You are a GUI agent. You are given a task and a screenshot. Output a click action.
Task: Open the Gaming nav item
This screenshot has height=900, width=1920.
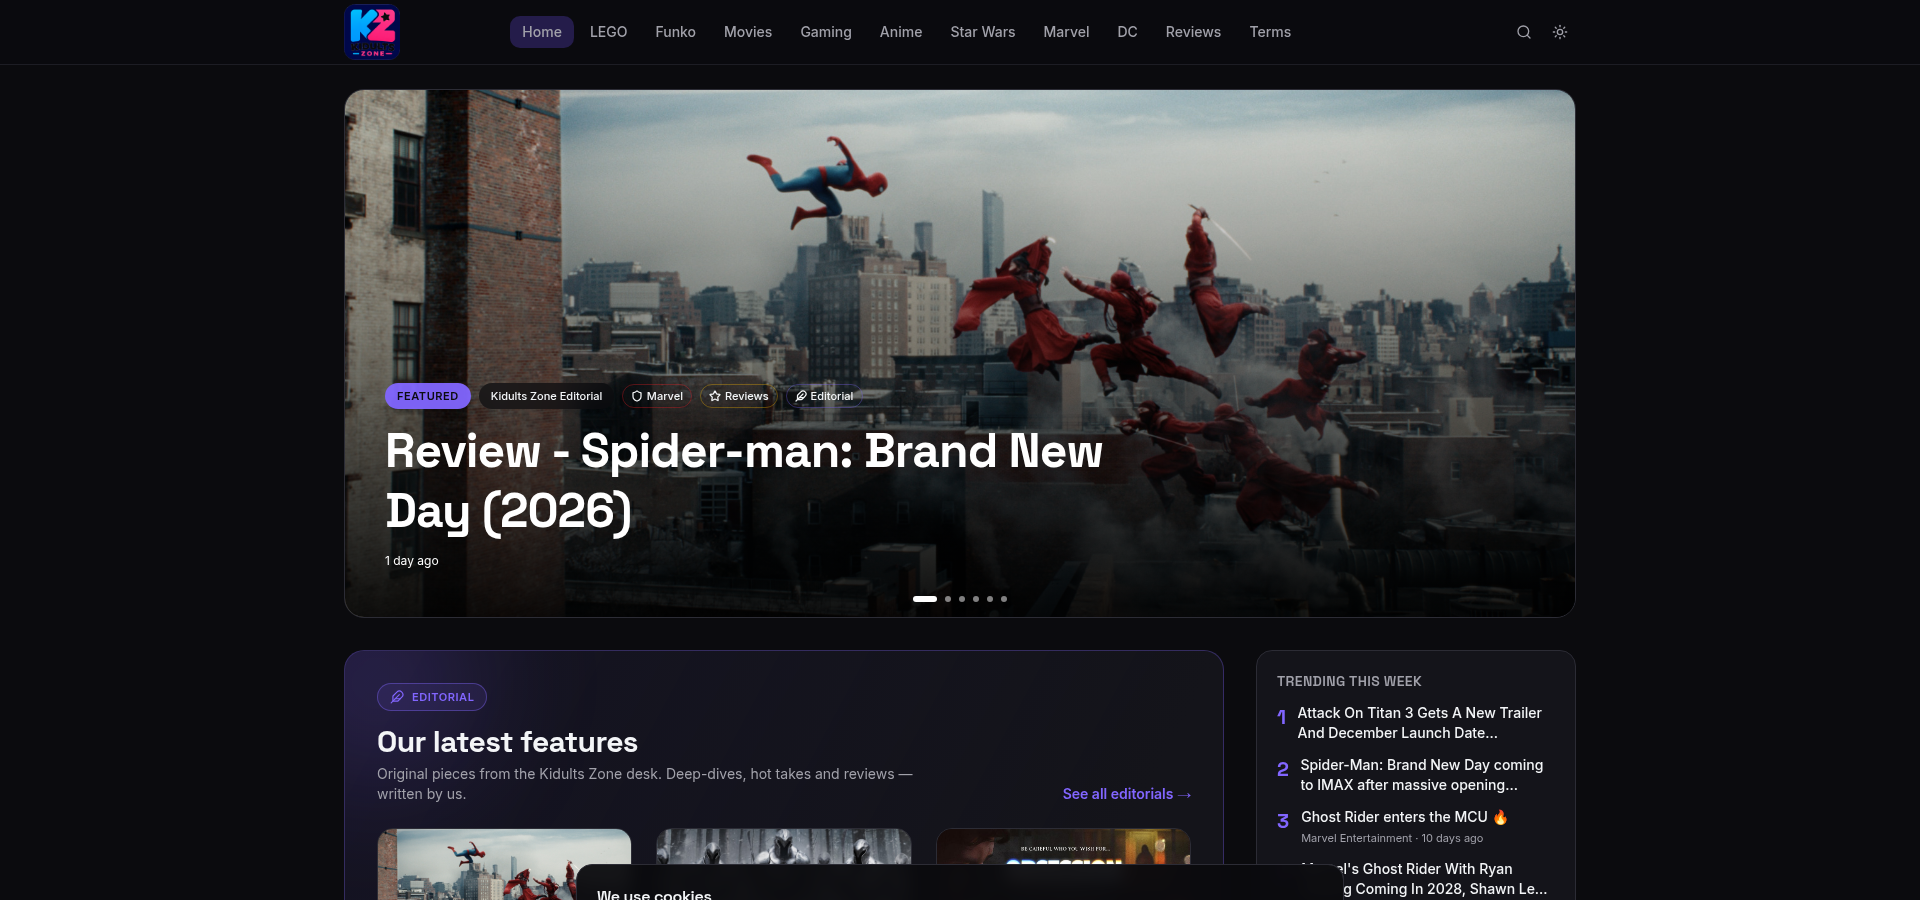coord(826,32)
